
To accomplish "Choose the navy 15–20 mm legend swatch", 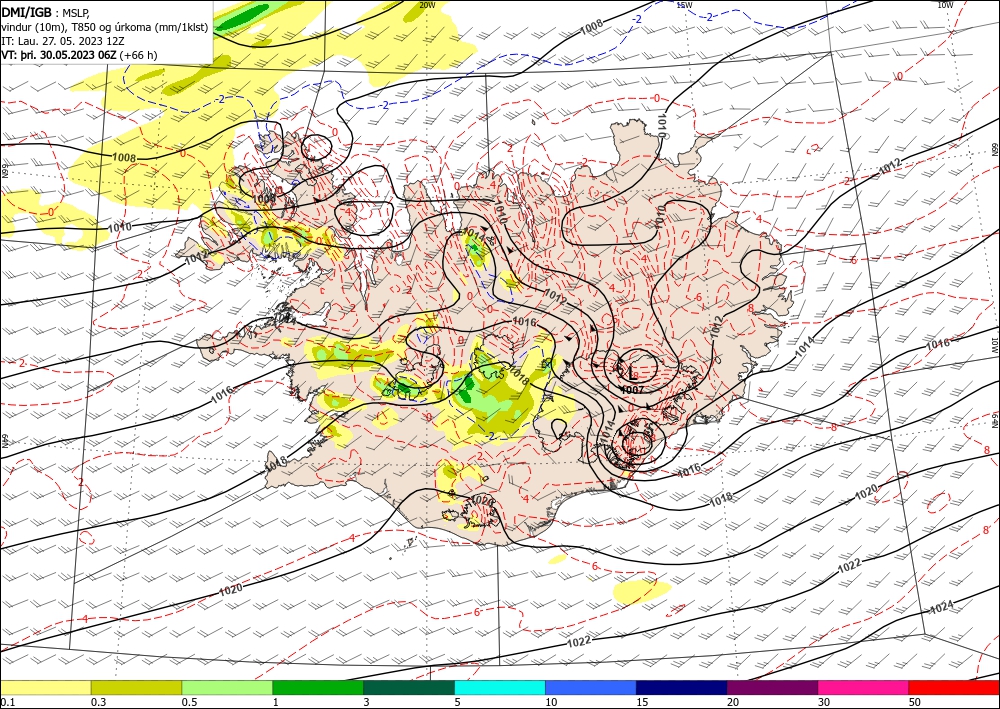I will 682,687.
